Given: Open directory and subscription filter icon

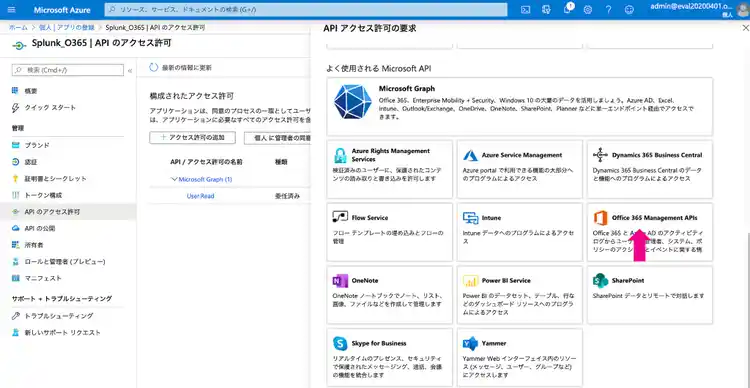Looking at the screenshot, I should click(x=546, y=10).
